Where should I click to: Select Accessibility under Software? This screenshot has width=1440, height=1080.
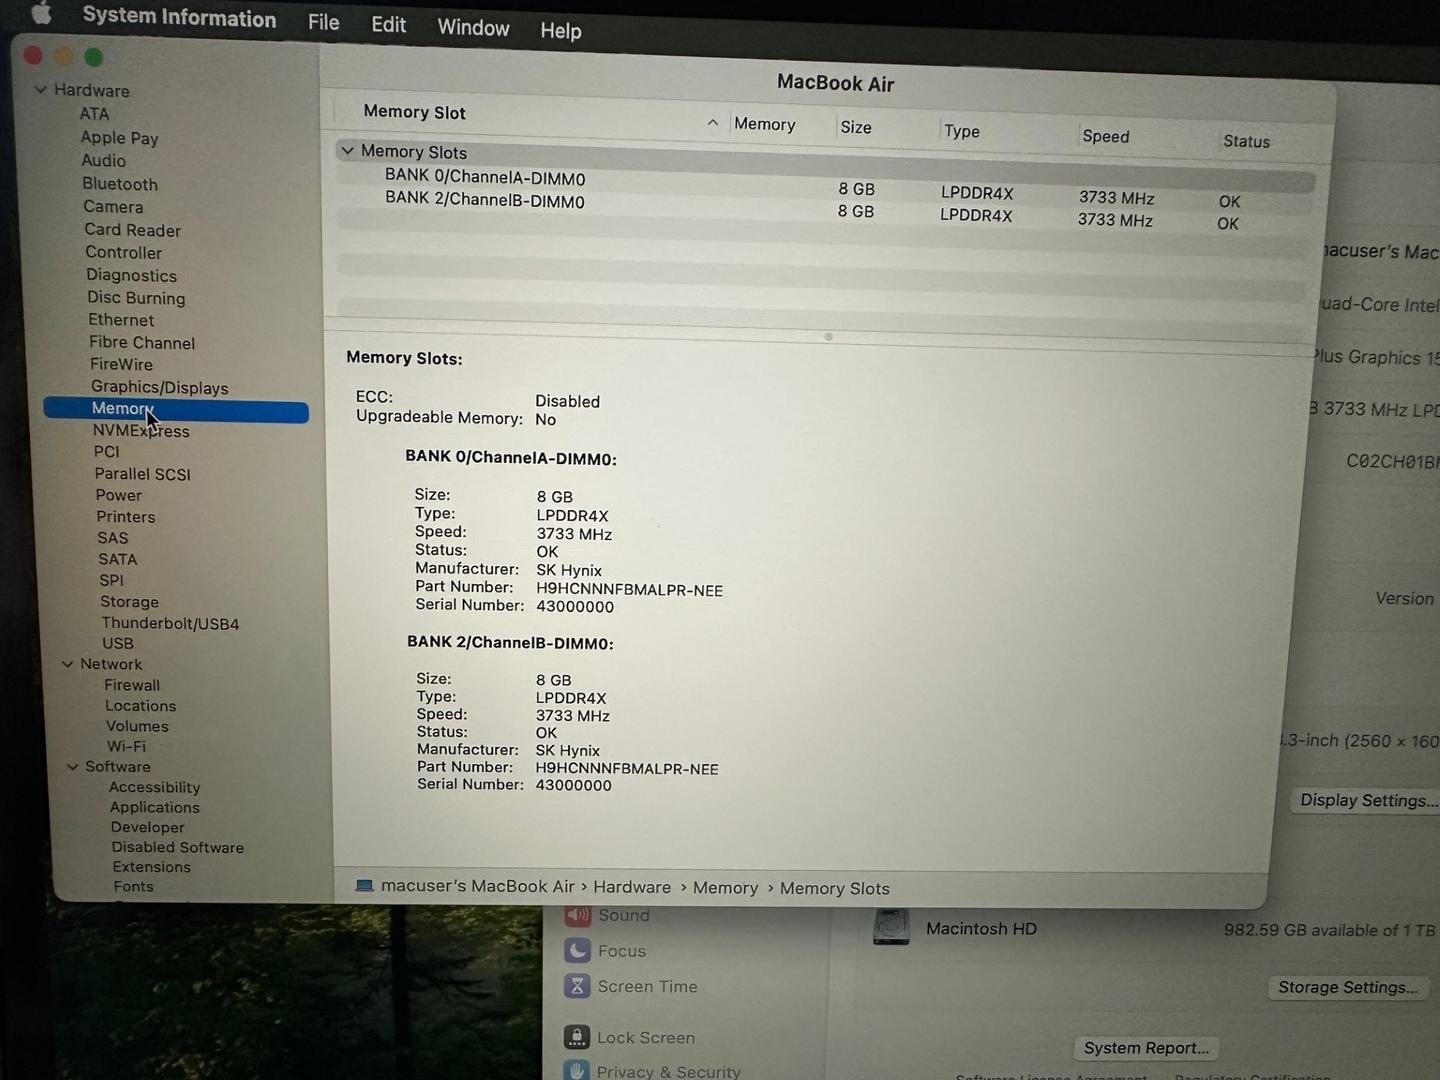pyautogui.click(x=154, y=788)
